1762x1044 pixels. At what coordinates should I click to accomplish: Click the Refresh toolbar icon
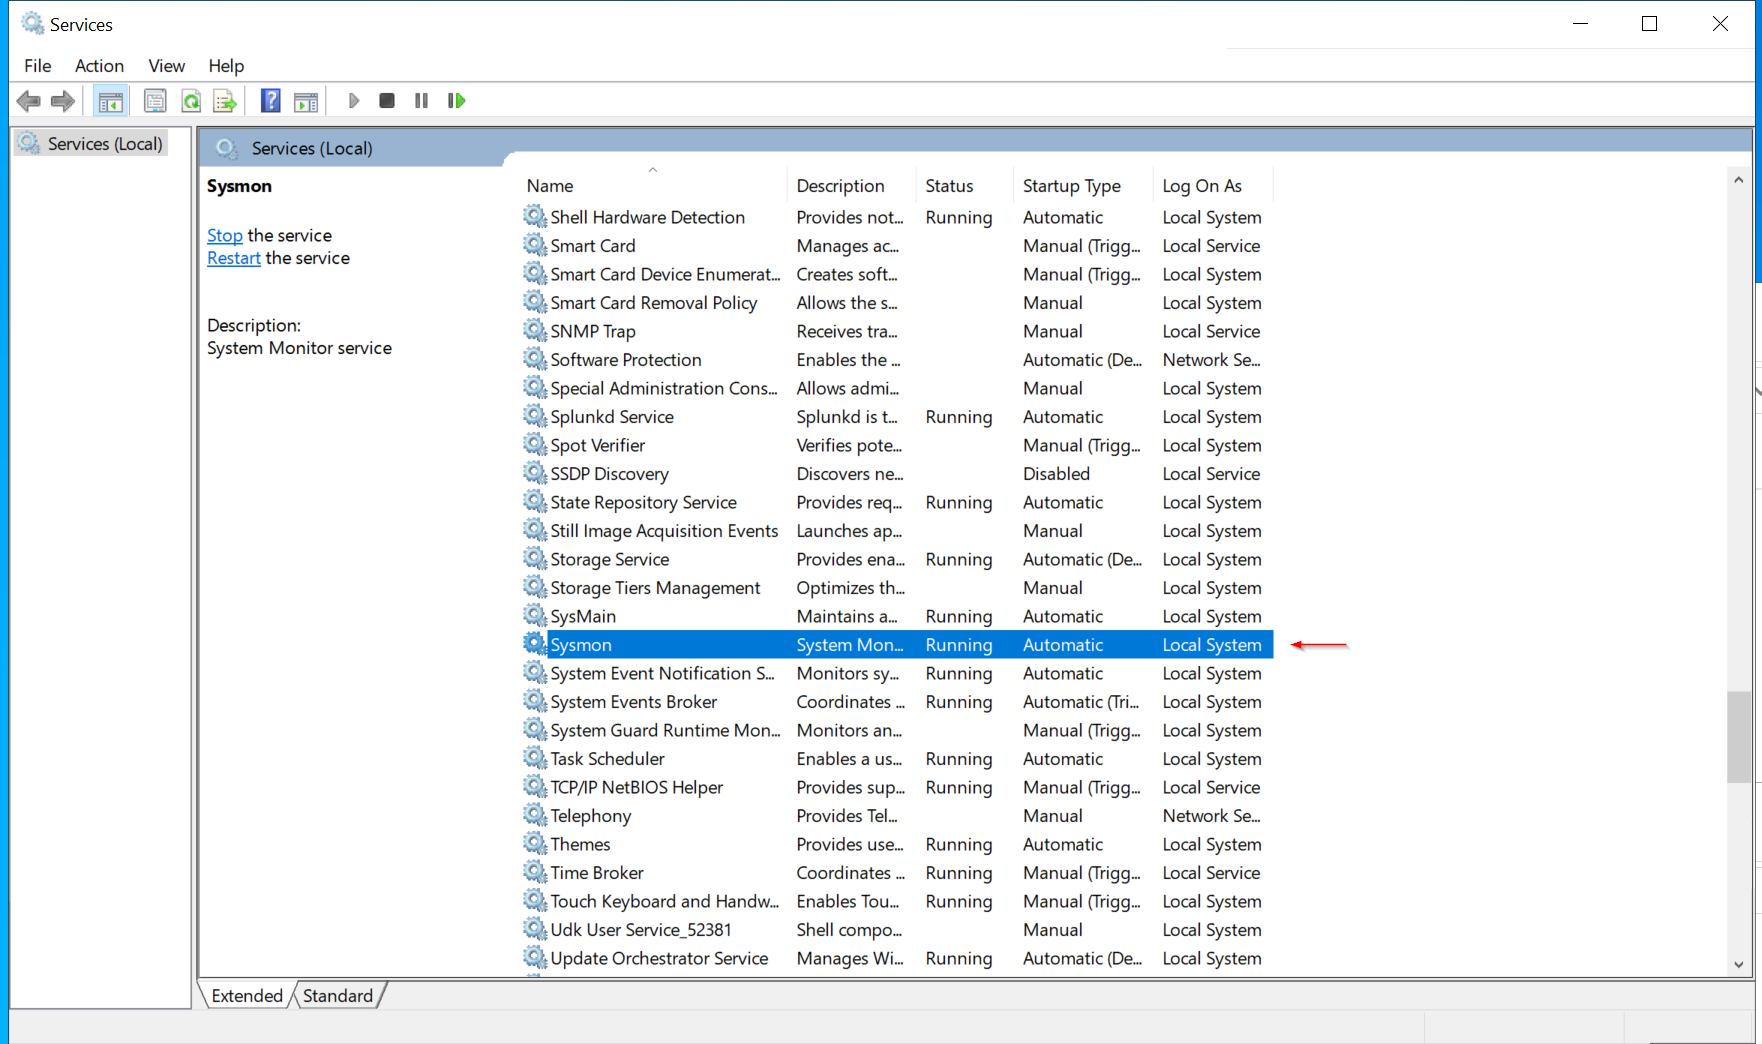(191, 101)
